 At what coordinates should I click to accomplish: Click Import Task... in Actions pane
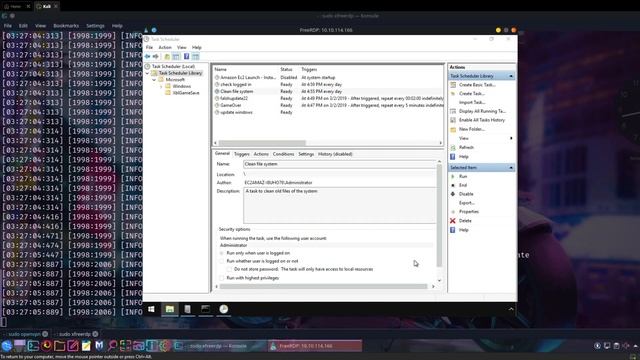coord(472,102)
